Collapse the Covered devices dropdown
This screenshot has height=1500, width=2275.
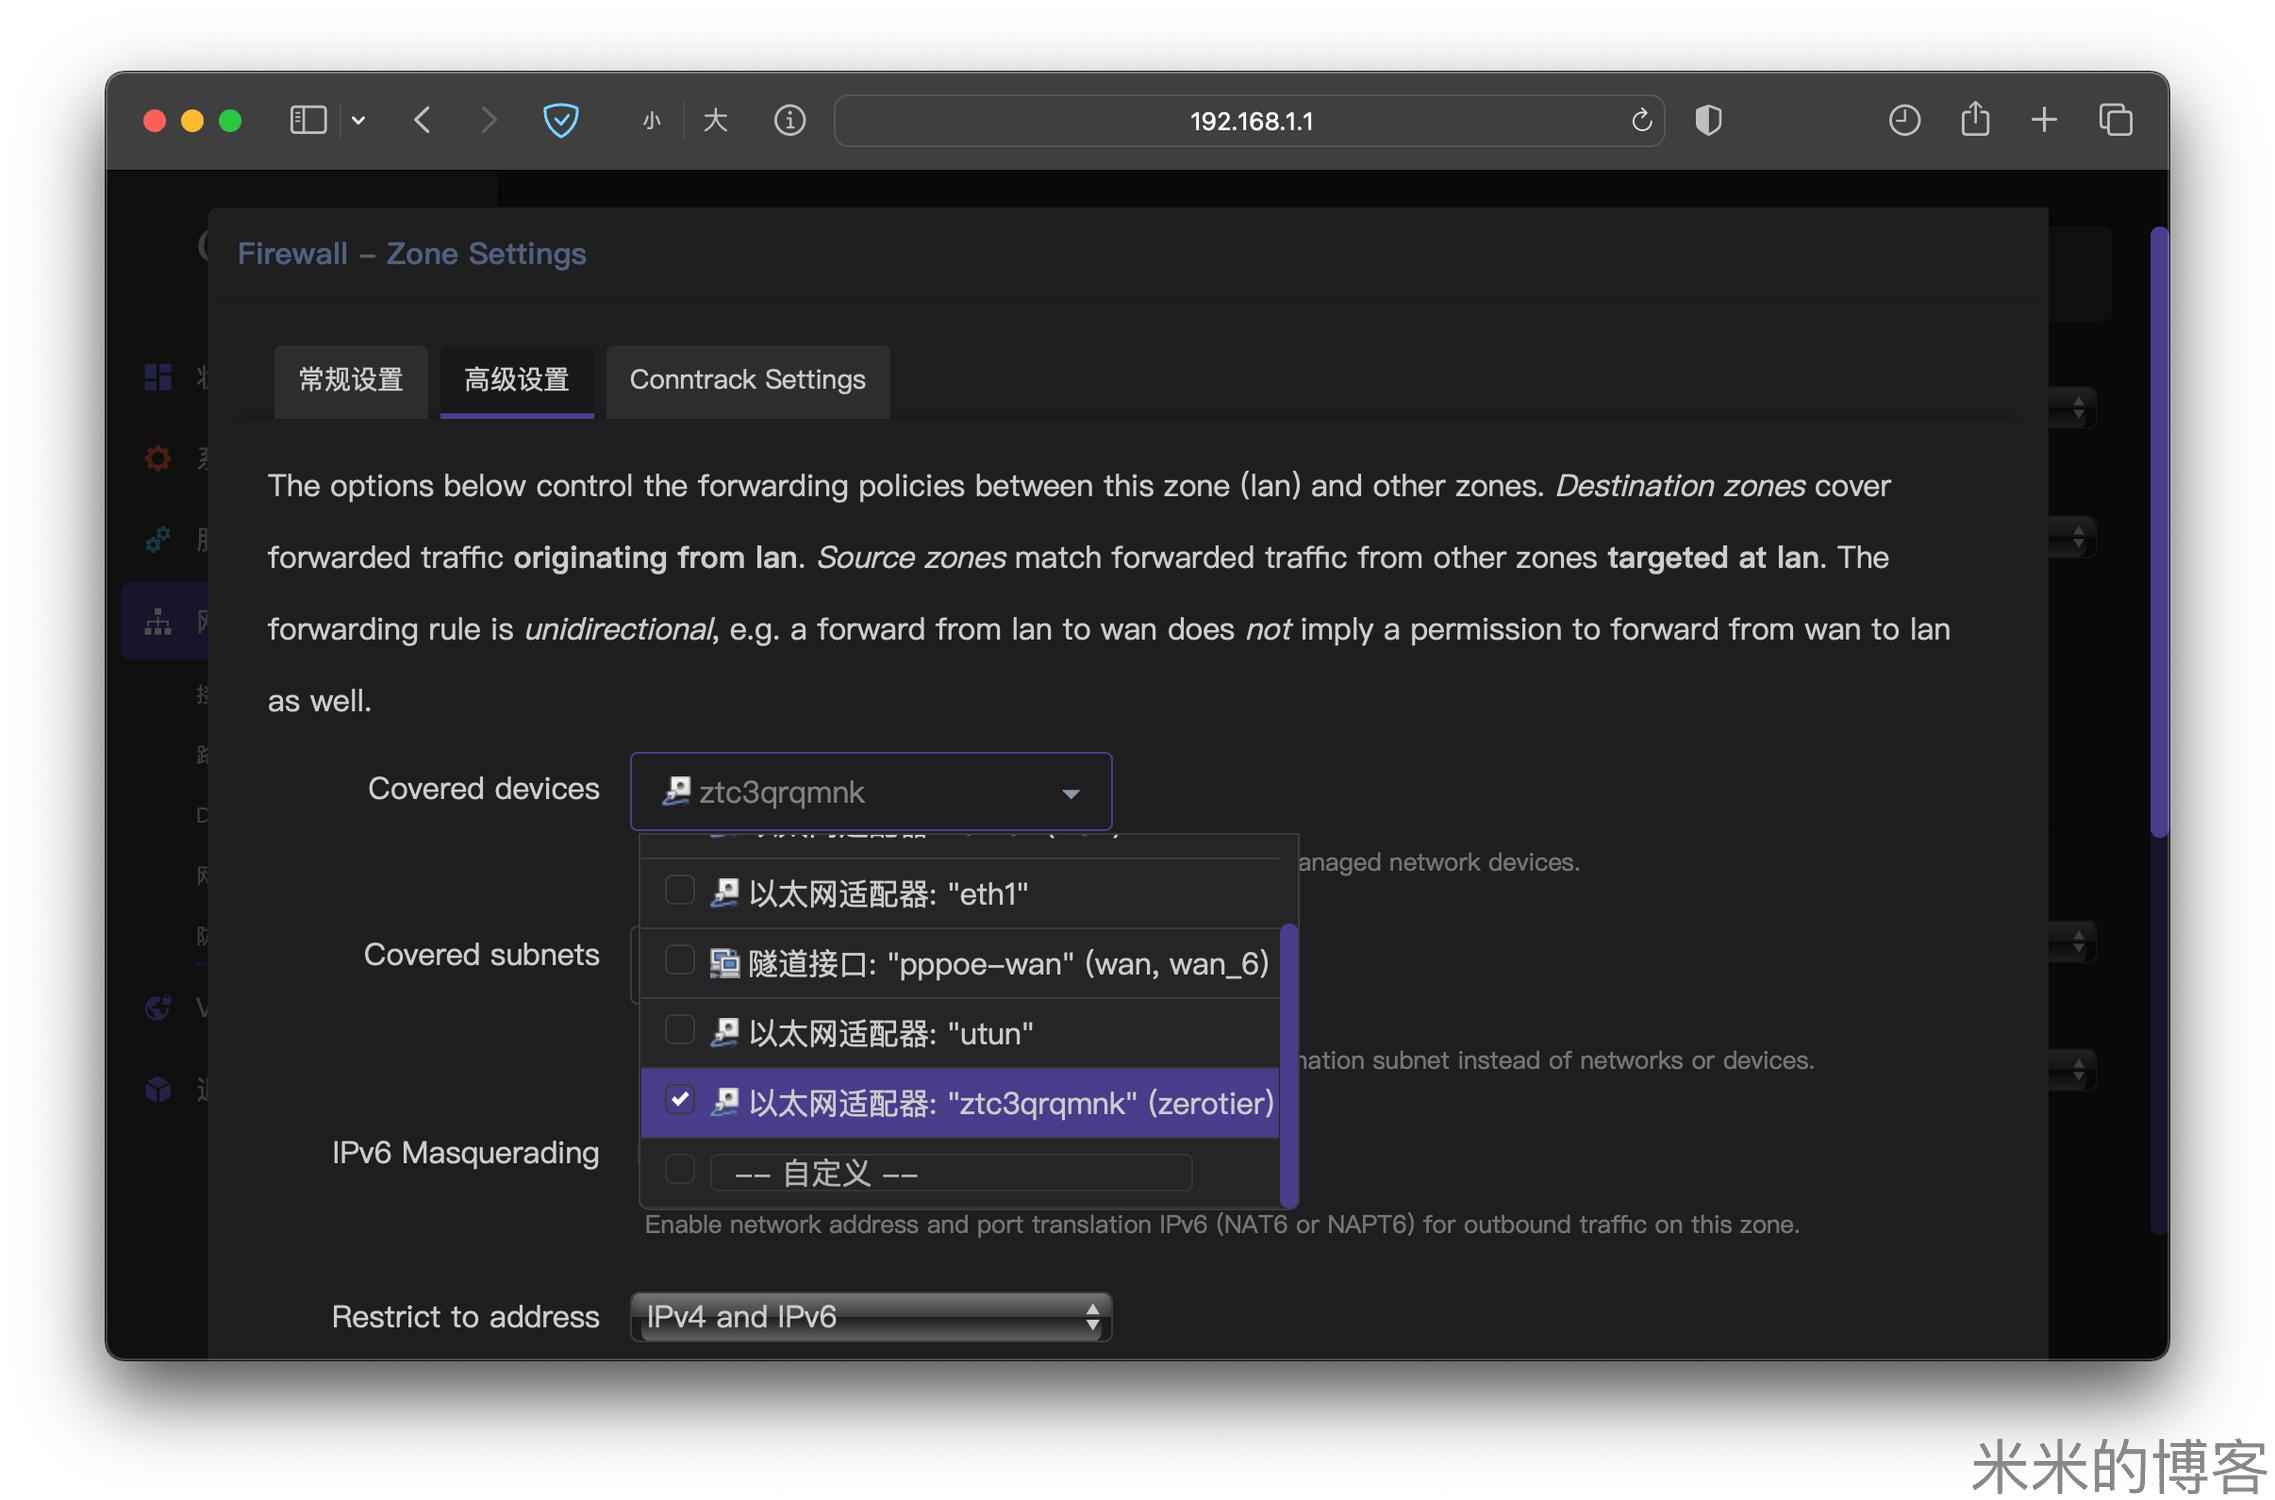pos(1070,793)
